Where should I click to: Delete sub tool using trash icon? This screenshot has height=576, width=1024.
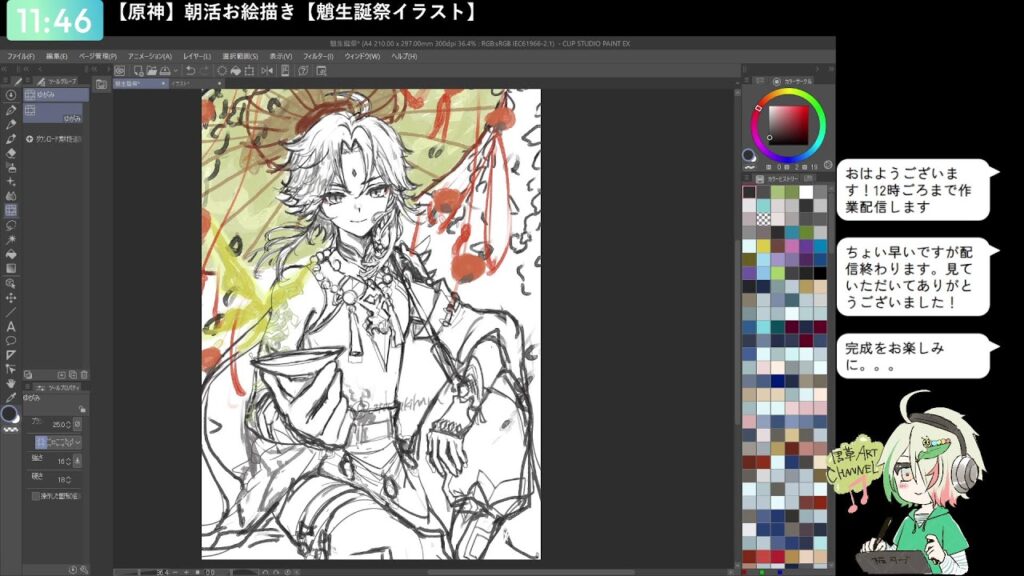tap(84, 374)
